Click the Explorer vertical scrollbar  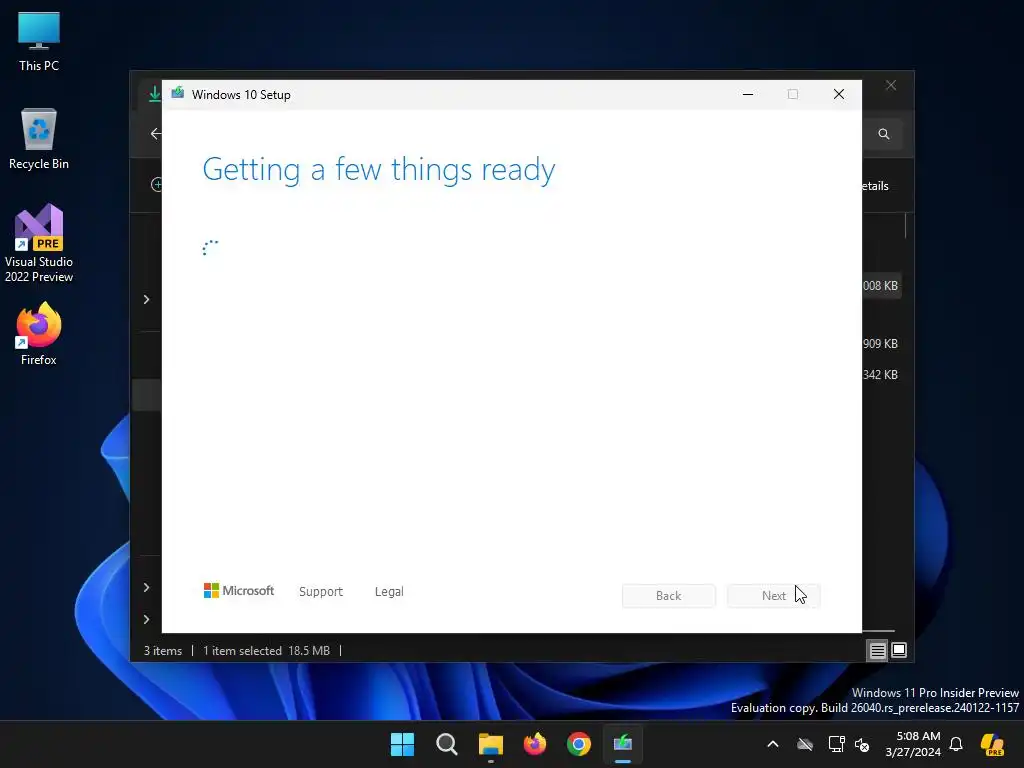click(x=906, y=226)
